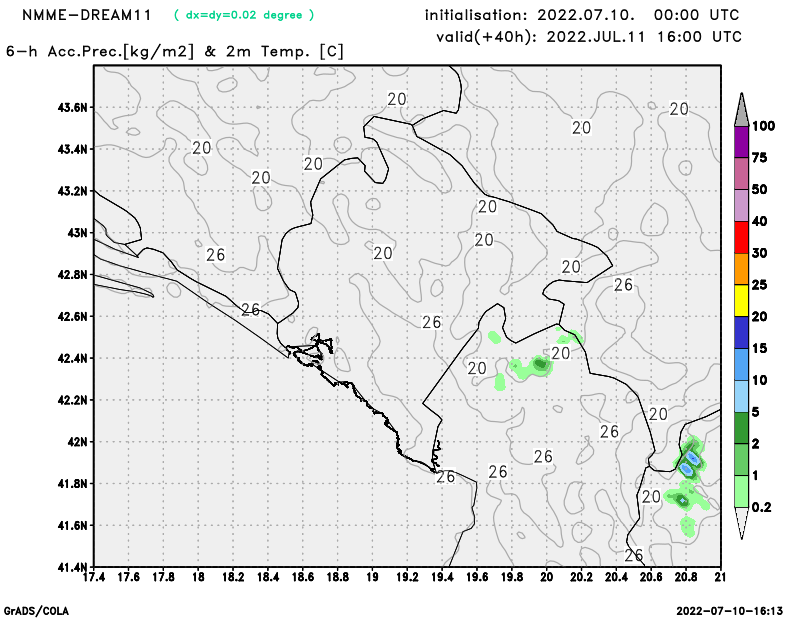Screen dimensions: 800x618
Task: Click the 43.6N latitude axis label
Action: point(72,108)
